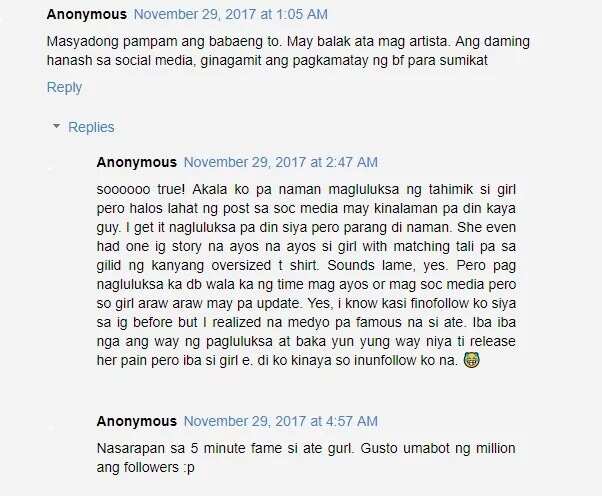This screenshot has height=496, width=602.
Task: Click the Reply link under the first comment
Action: click(x=64, y=87)
